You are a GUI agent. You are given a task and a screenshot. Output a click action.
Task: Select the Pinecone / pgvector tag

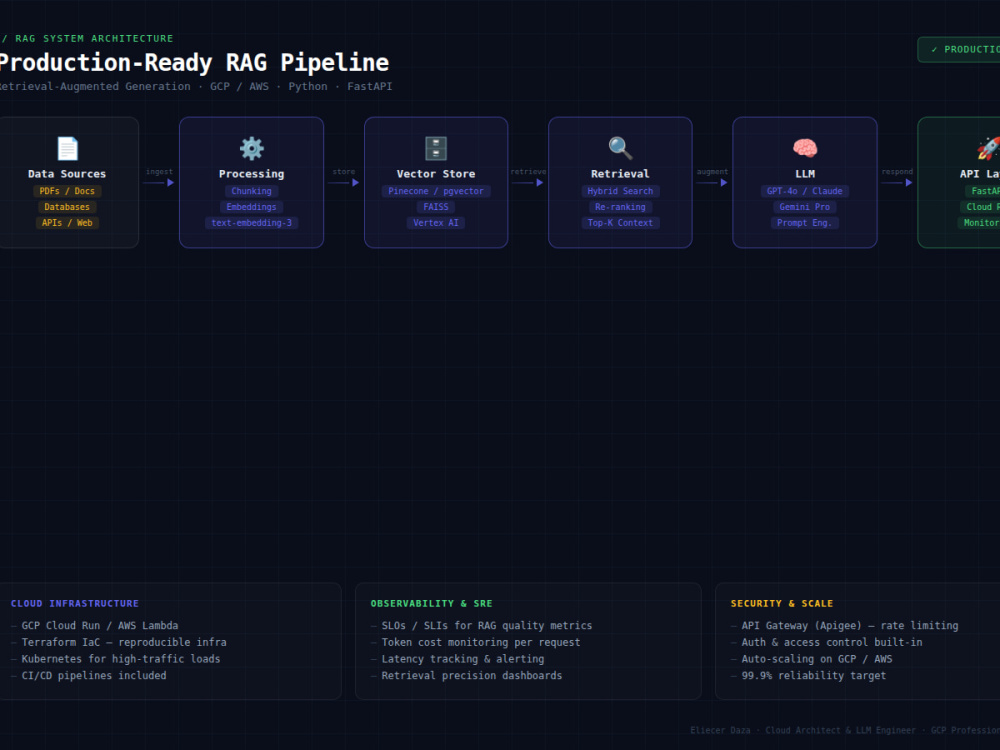(x=436, y=191)
